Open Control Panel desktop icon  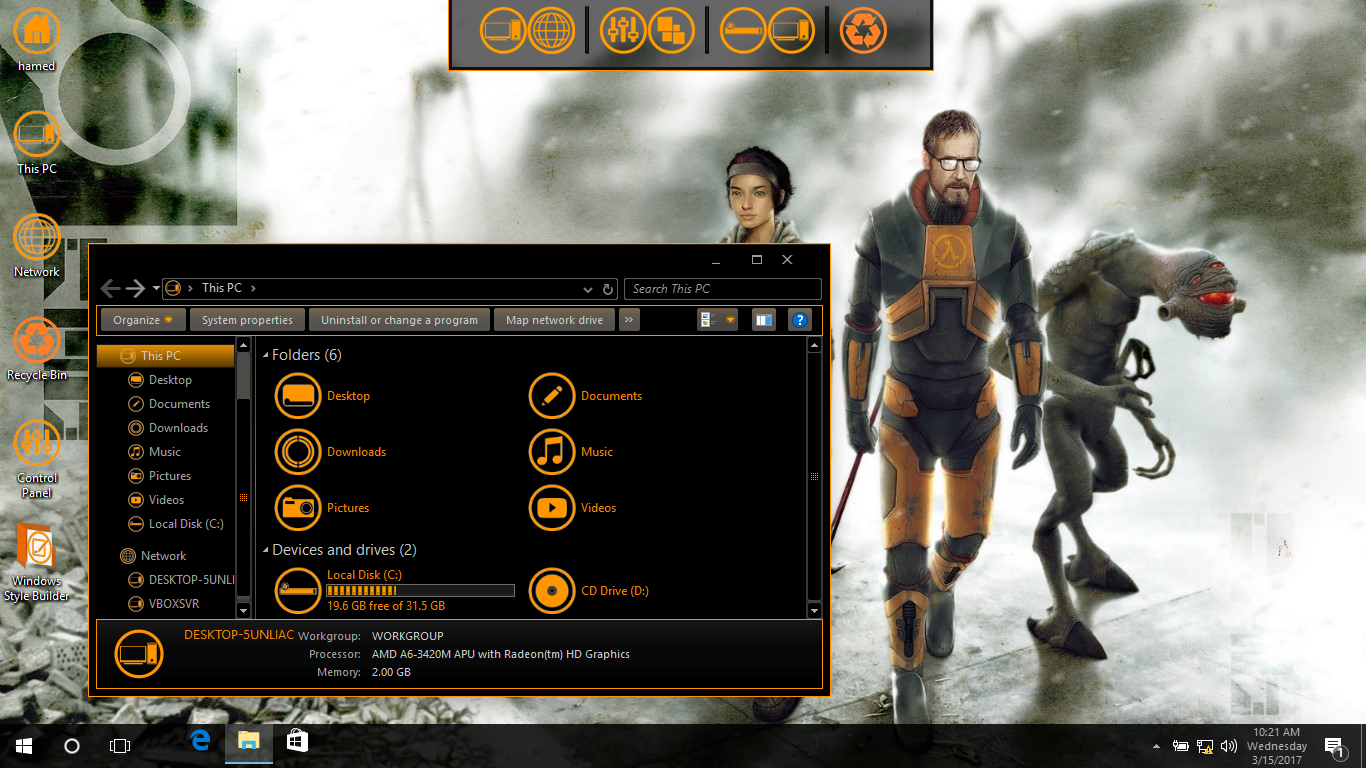(x=37, y=444)
